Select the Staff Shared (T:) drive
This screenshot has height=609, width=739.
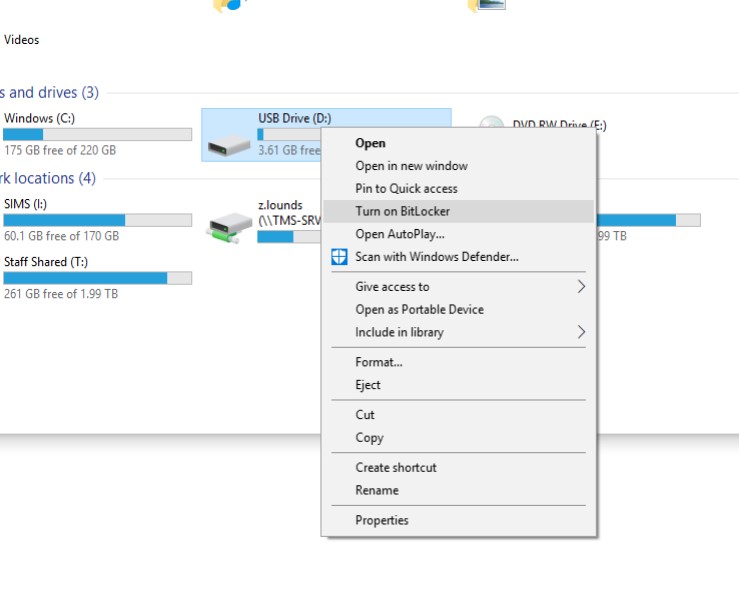46,262
